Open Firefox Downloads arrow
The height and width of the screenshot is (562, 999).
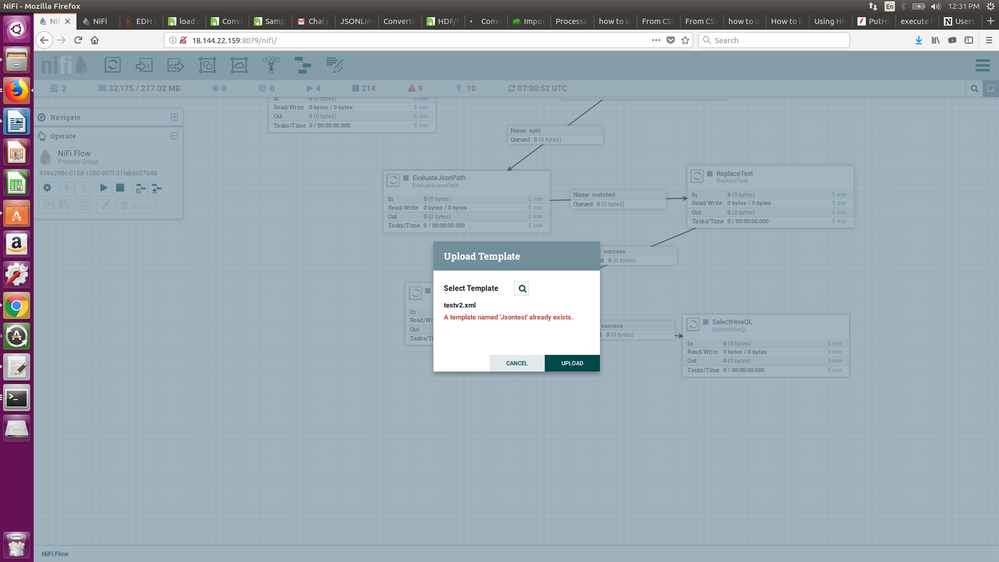point(919,40)
